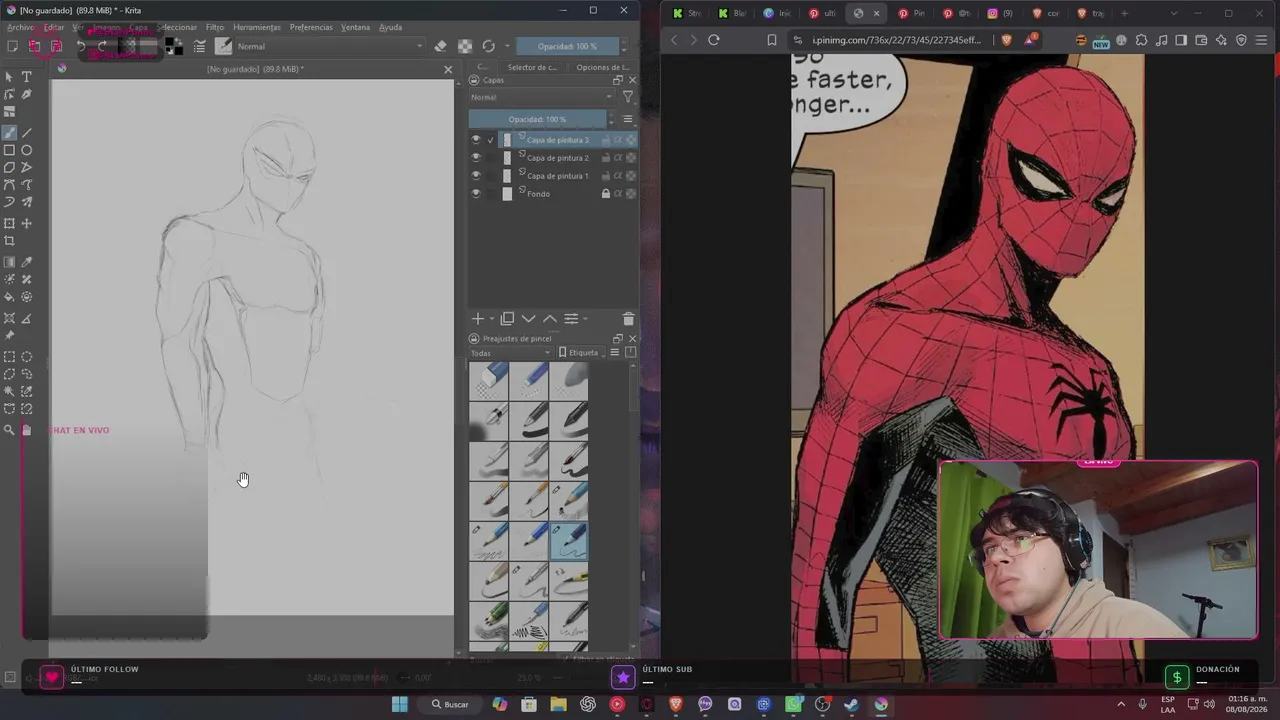Select the Ellipse shape tool
The width and height of the screenshot is (1280, 720).
point(27,150)
